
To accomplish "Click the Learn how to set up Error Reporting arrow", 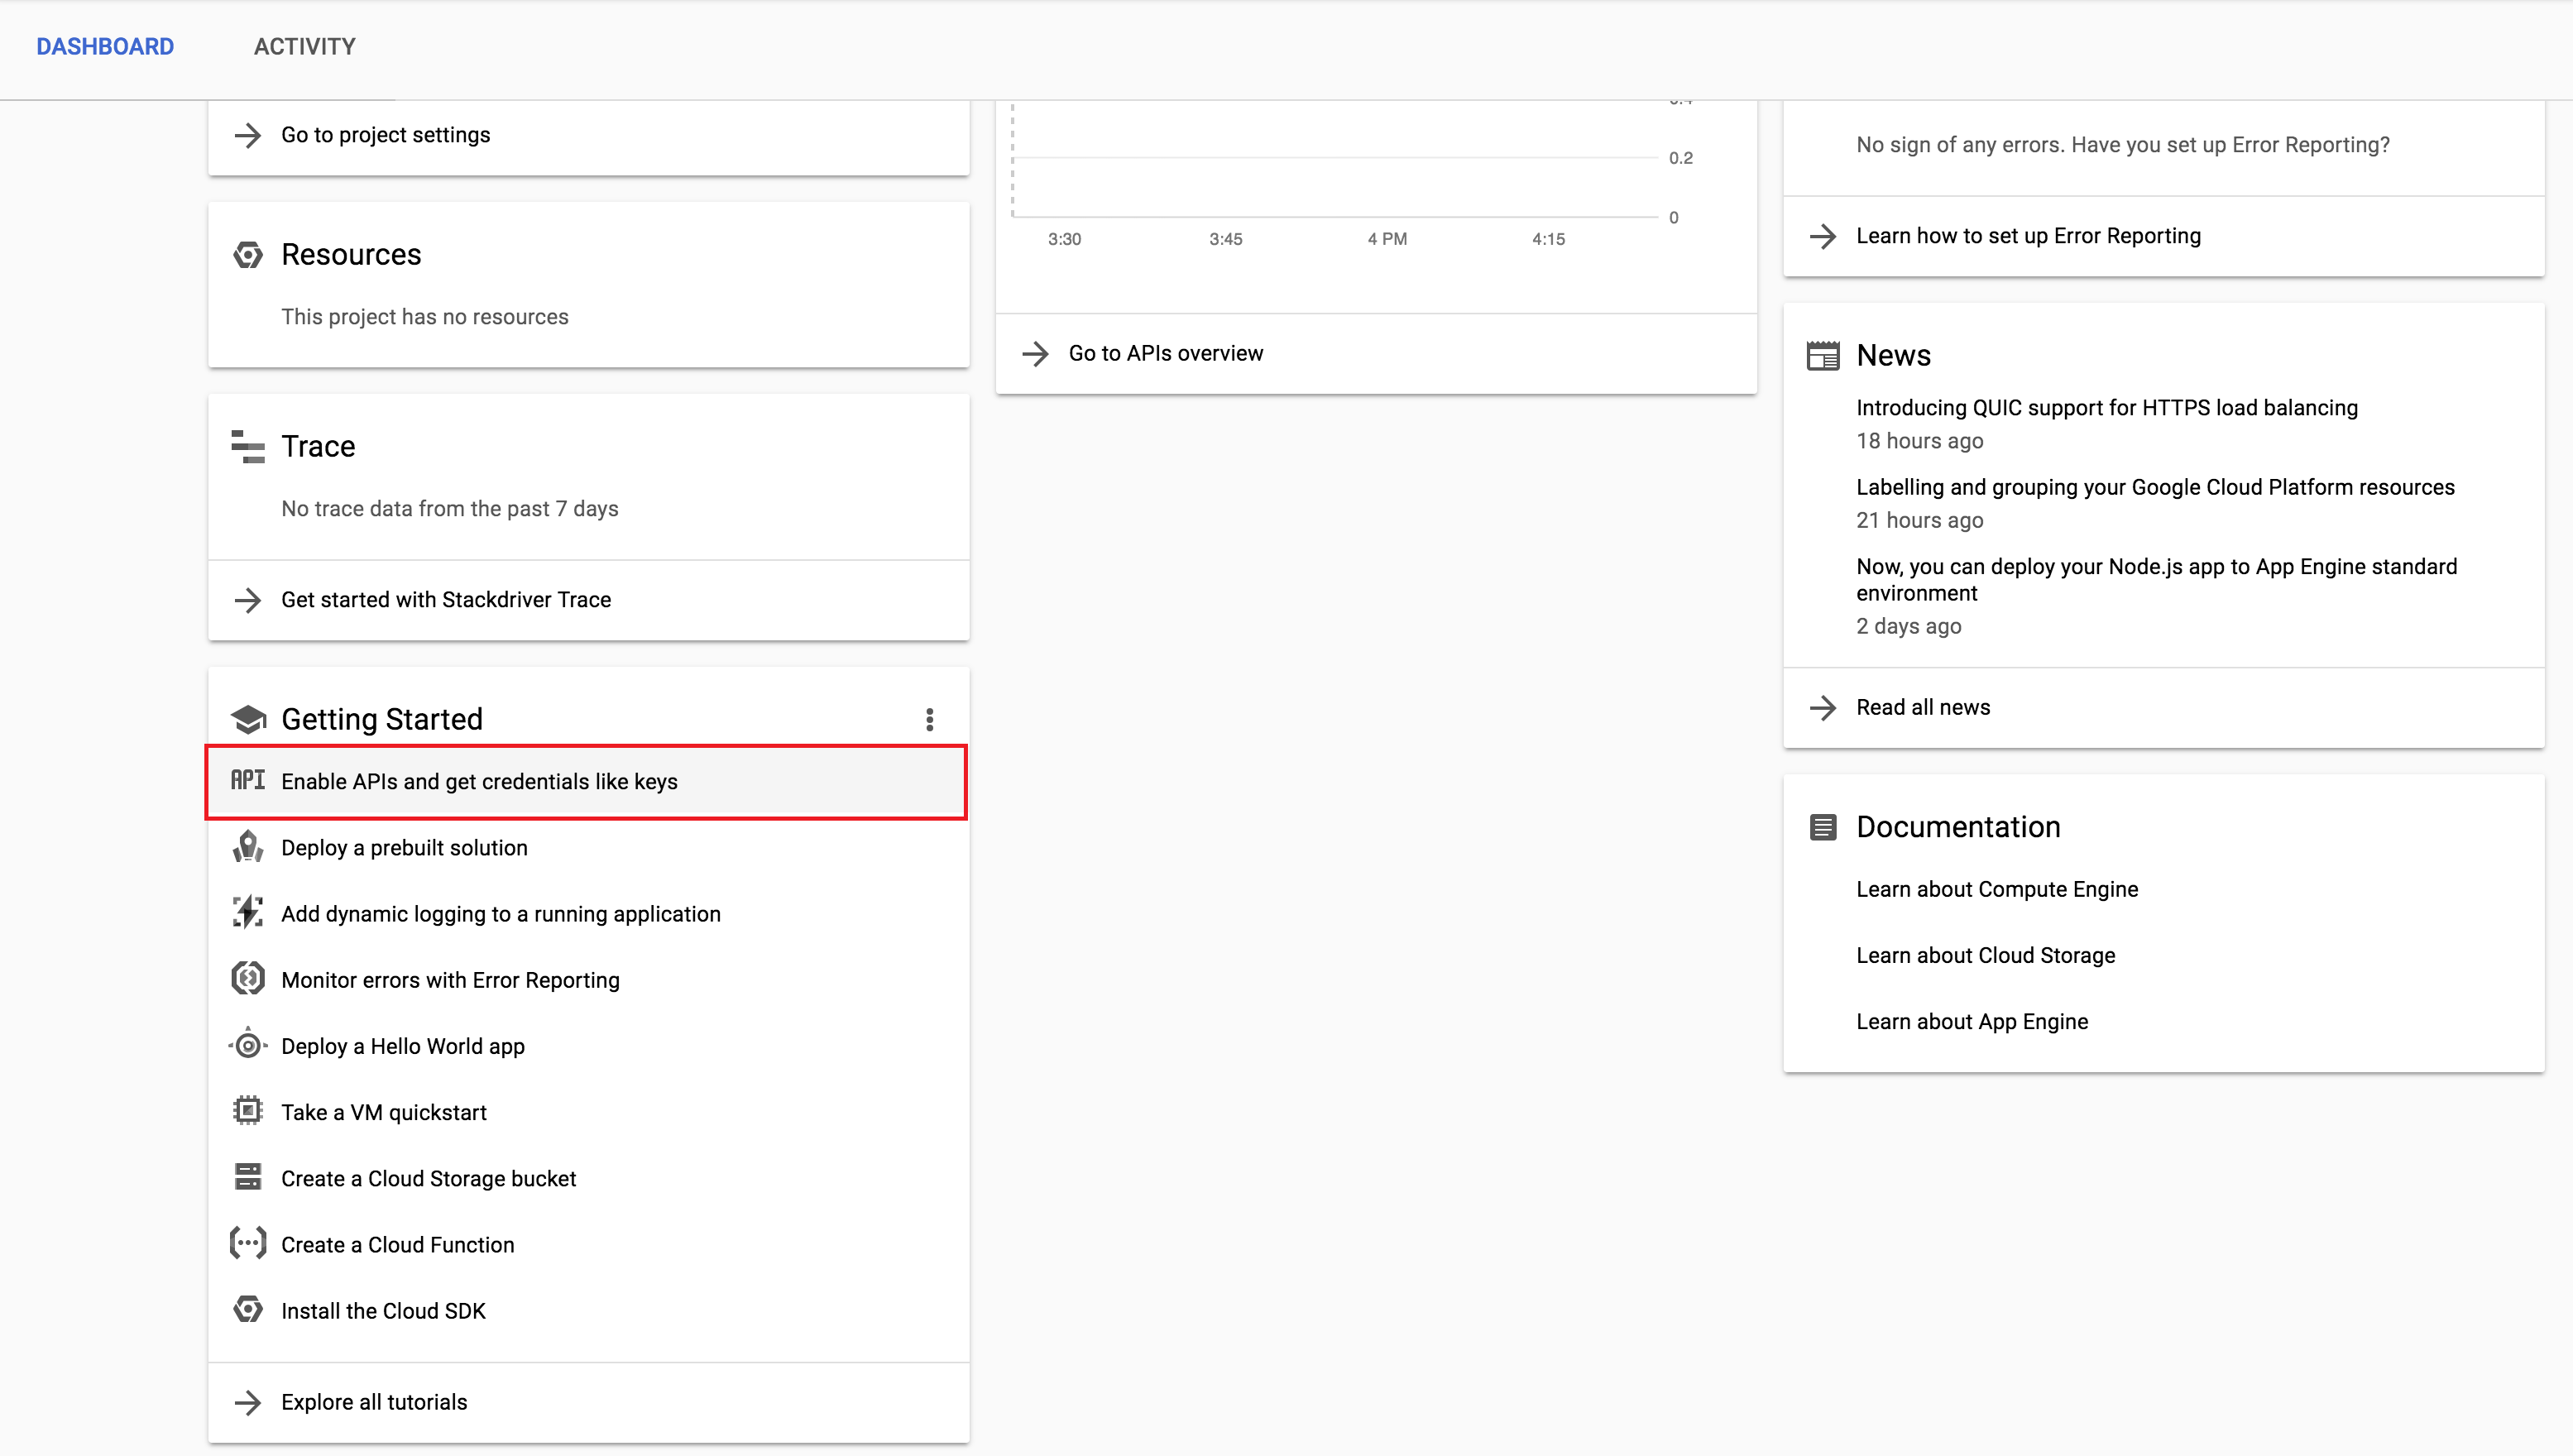I will (x=1822, y=236).
